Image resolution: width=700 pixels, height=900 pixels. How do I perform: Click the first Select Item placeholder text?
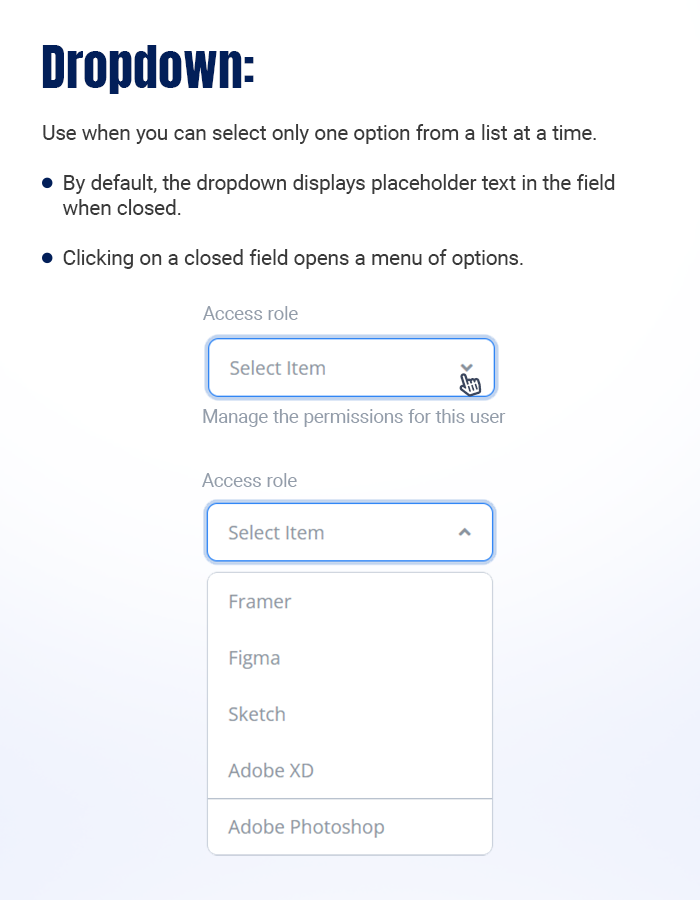pos(275,367)
